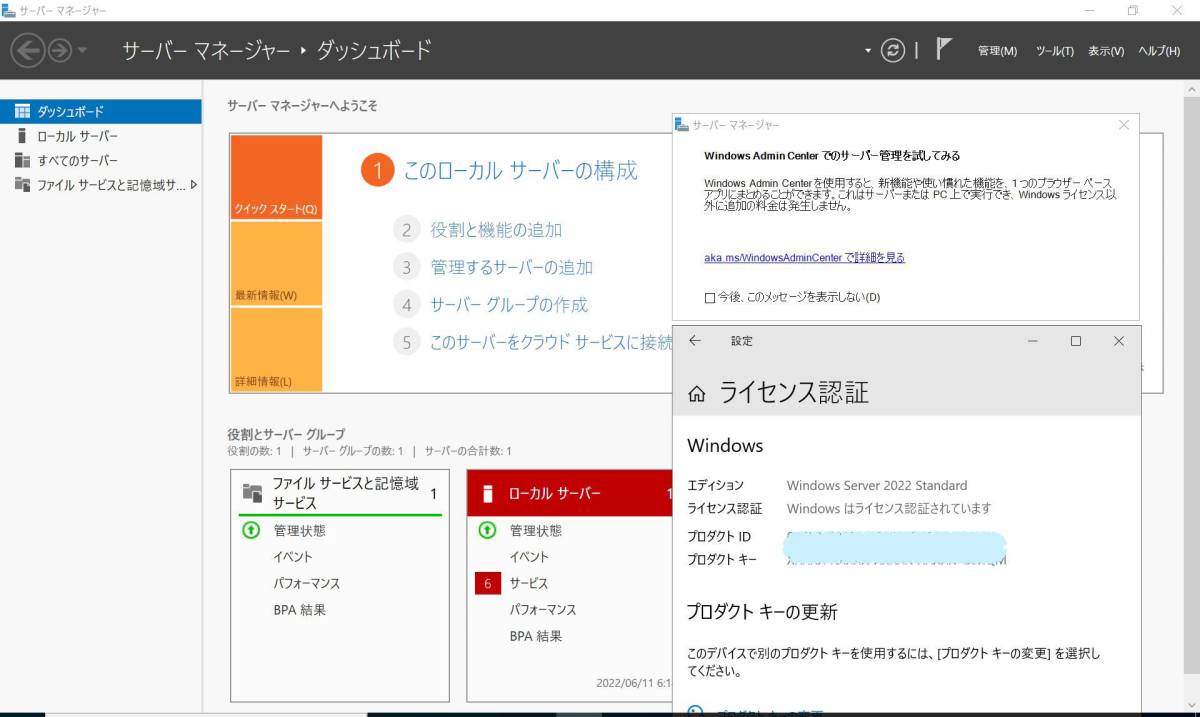This screenshot has width=1200, height=717.
Task: Select ダッシュボード in the sidebar
Action: pos(100,111)
